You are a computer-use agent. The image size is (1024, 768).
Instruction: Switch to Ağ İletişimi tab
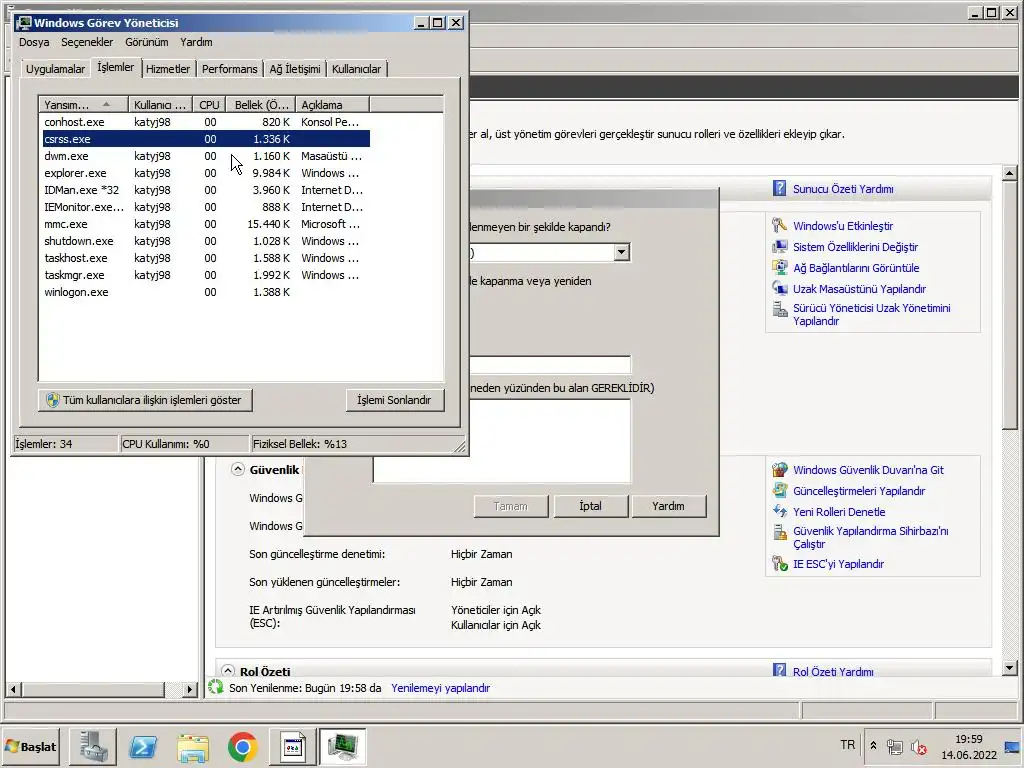[295, 69]
